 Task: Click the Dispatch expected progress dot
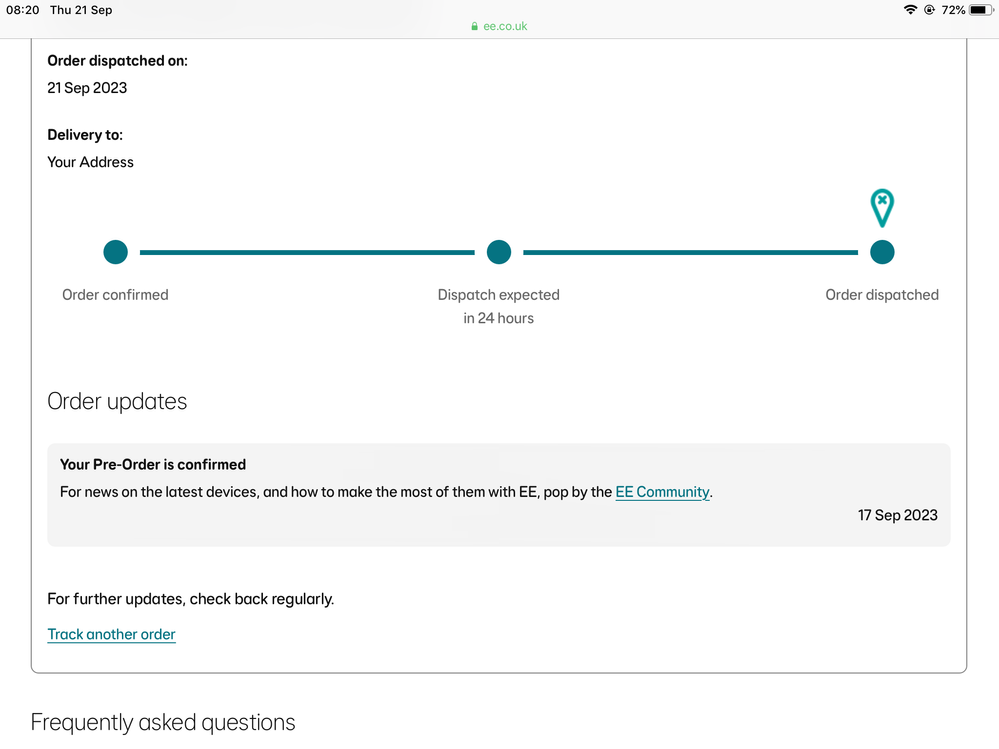click(499, 253)
